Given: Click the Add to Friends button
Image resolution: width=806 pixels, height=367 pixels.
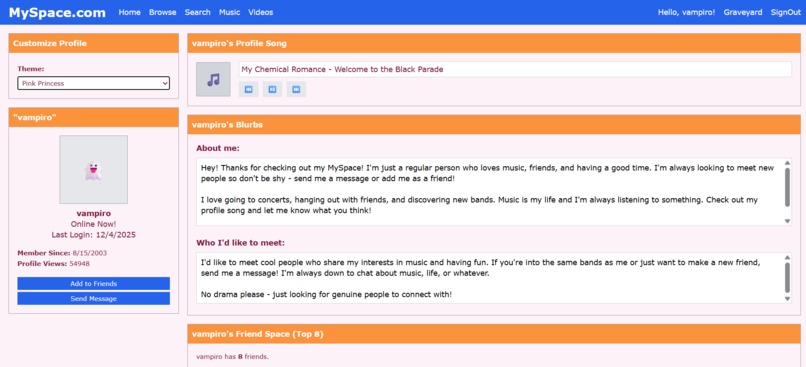Looking at the screenshot, I should [94, 284].
